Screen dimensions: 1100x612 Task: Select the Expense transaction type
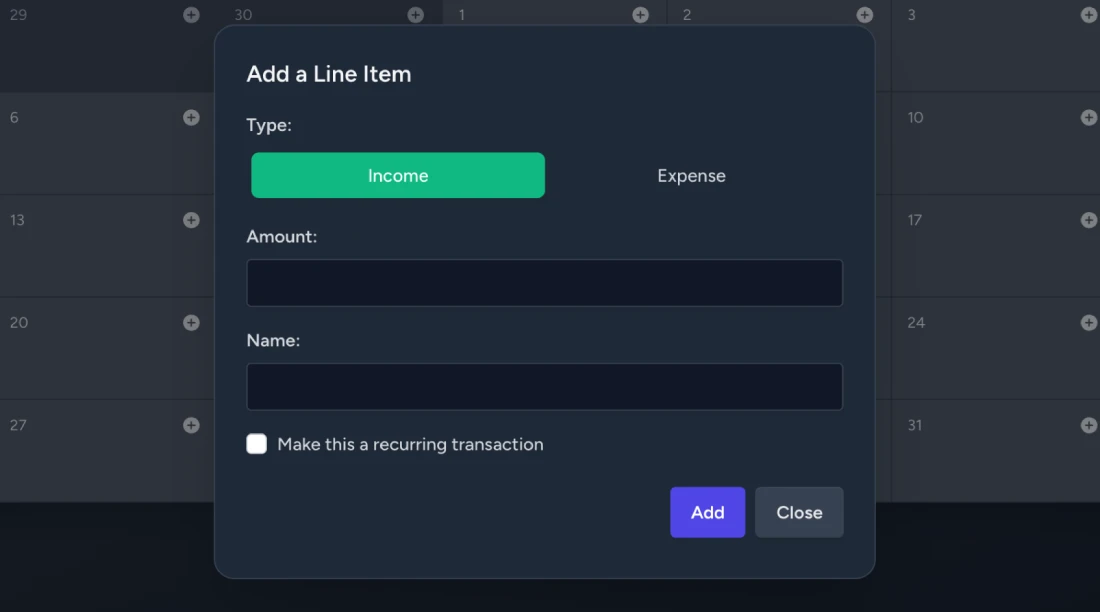coord(691,175)
